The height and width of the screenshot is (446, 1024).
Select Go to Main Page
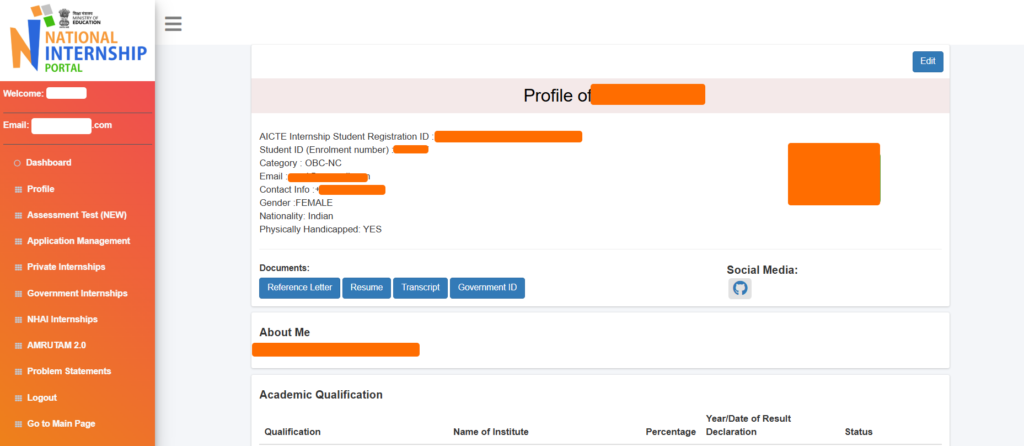pyautogui.click(x=61, y=424)
